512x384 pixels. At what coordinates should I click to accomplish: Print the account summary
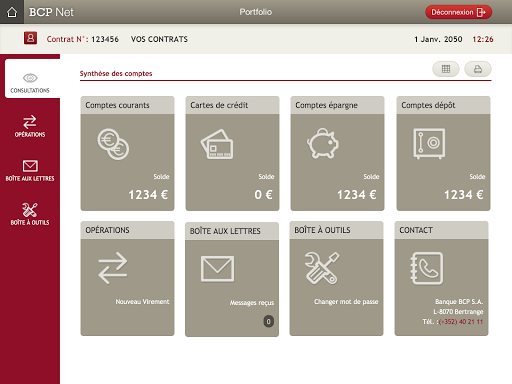coord(478,69)
